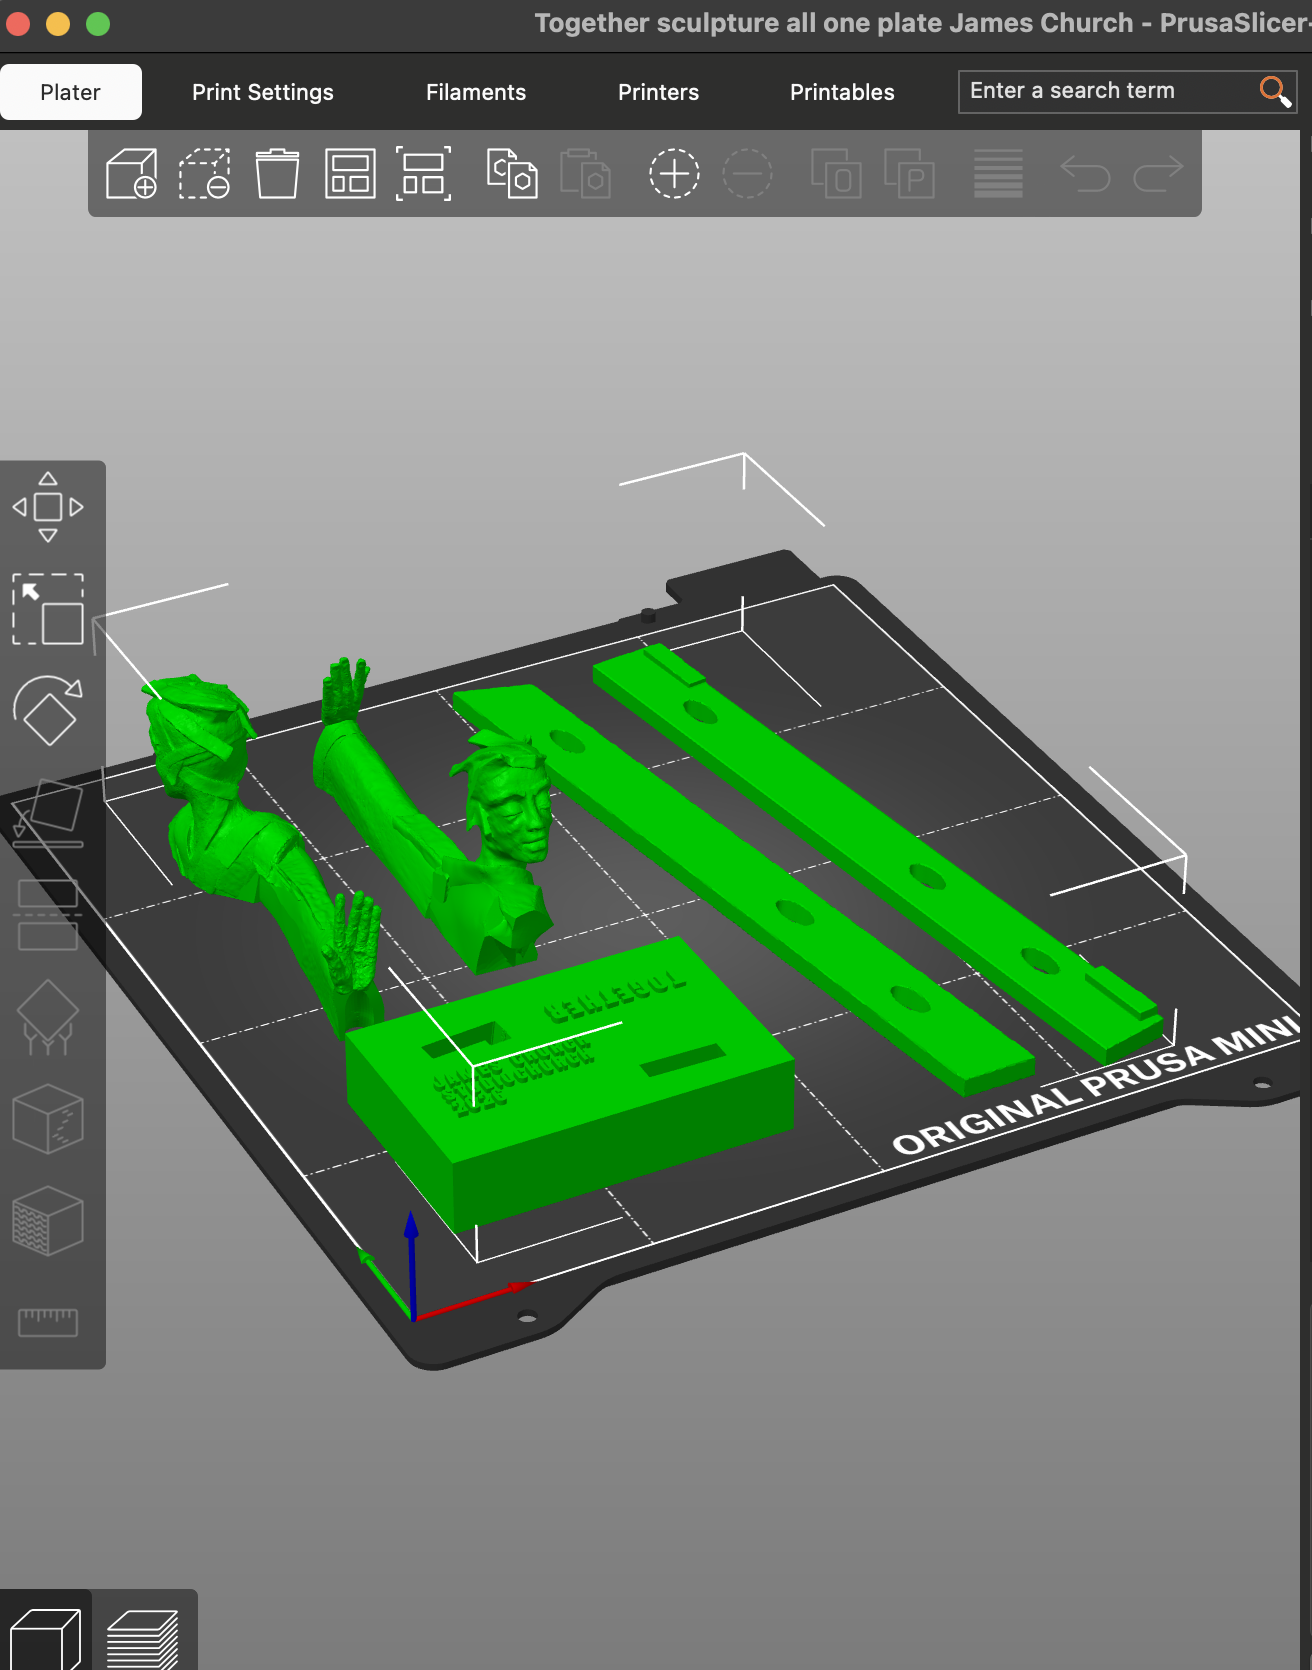
Task: Click the Paste clipboard icon
Action: [585, 174]
